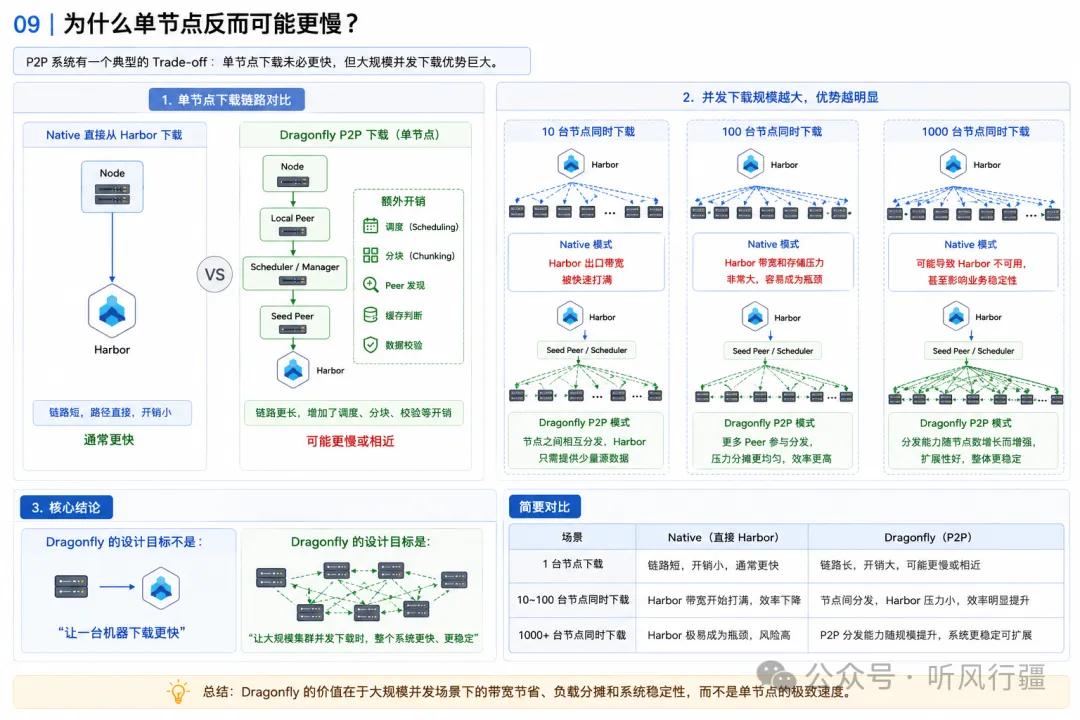Click the Peer 发现 magnifier icon
This screenshot has width=1080, height=720.
[371, 285]
